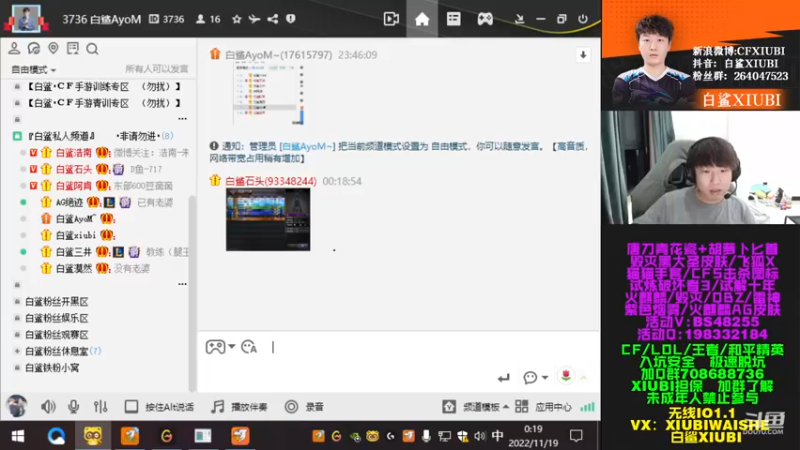The image size is (800, 450).
Task: Send a flower gift icon
Action: tap(565, 376)
